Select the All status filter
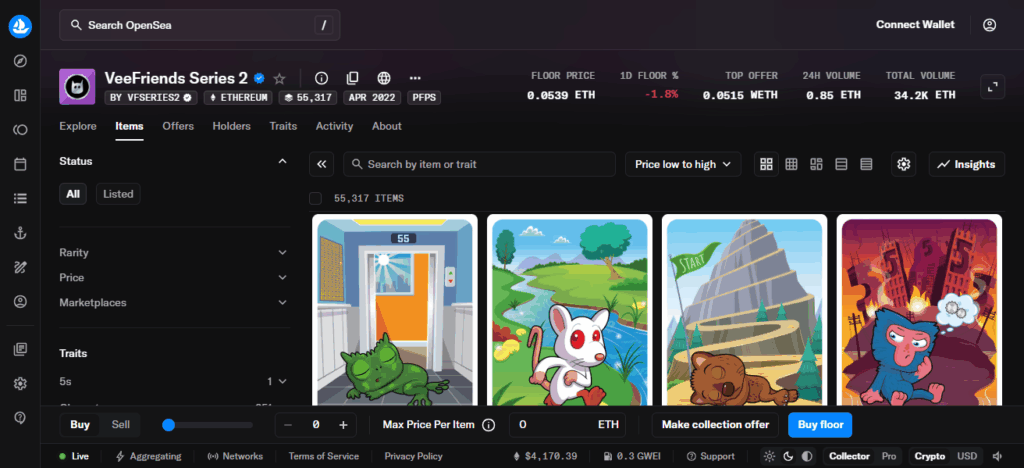The height and width of the screenshot is (468, 1024). [73, 194]
